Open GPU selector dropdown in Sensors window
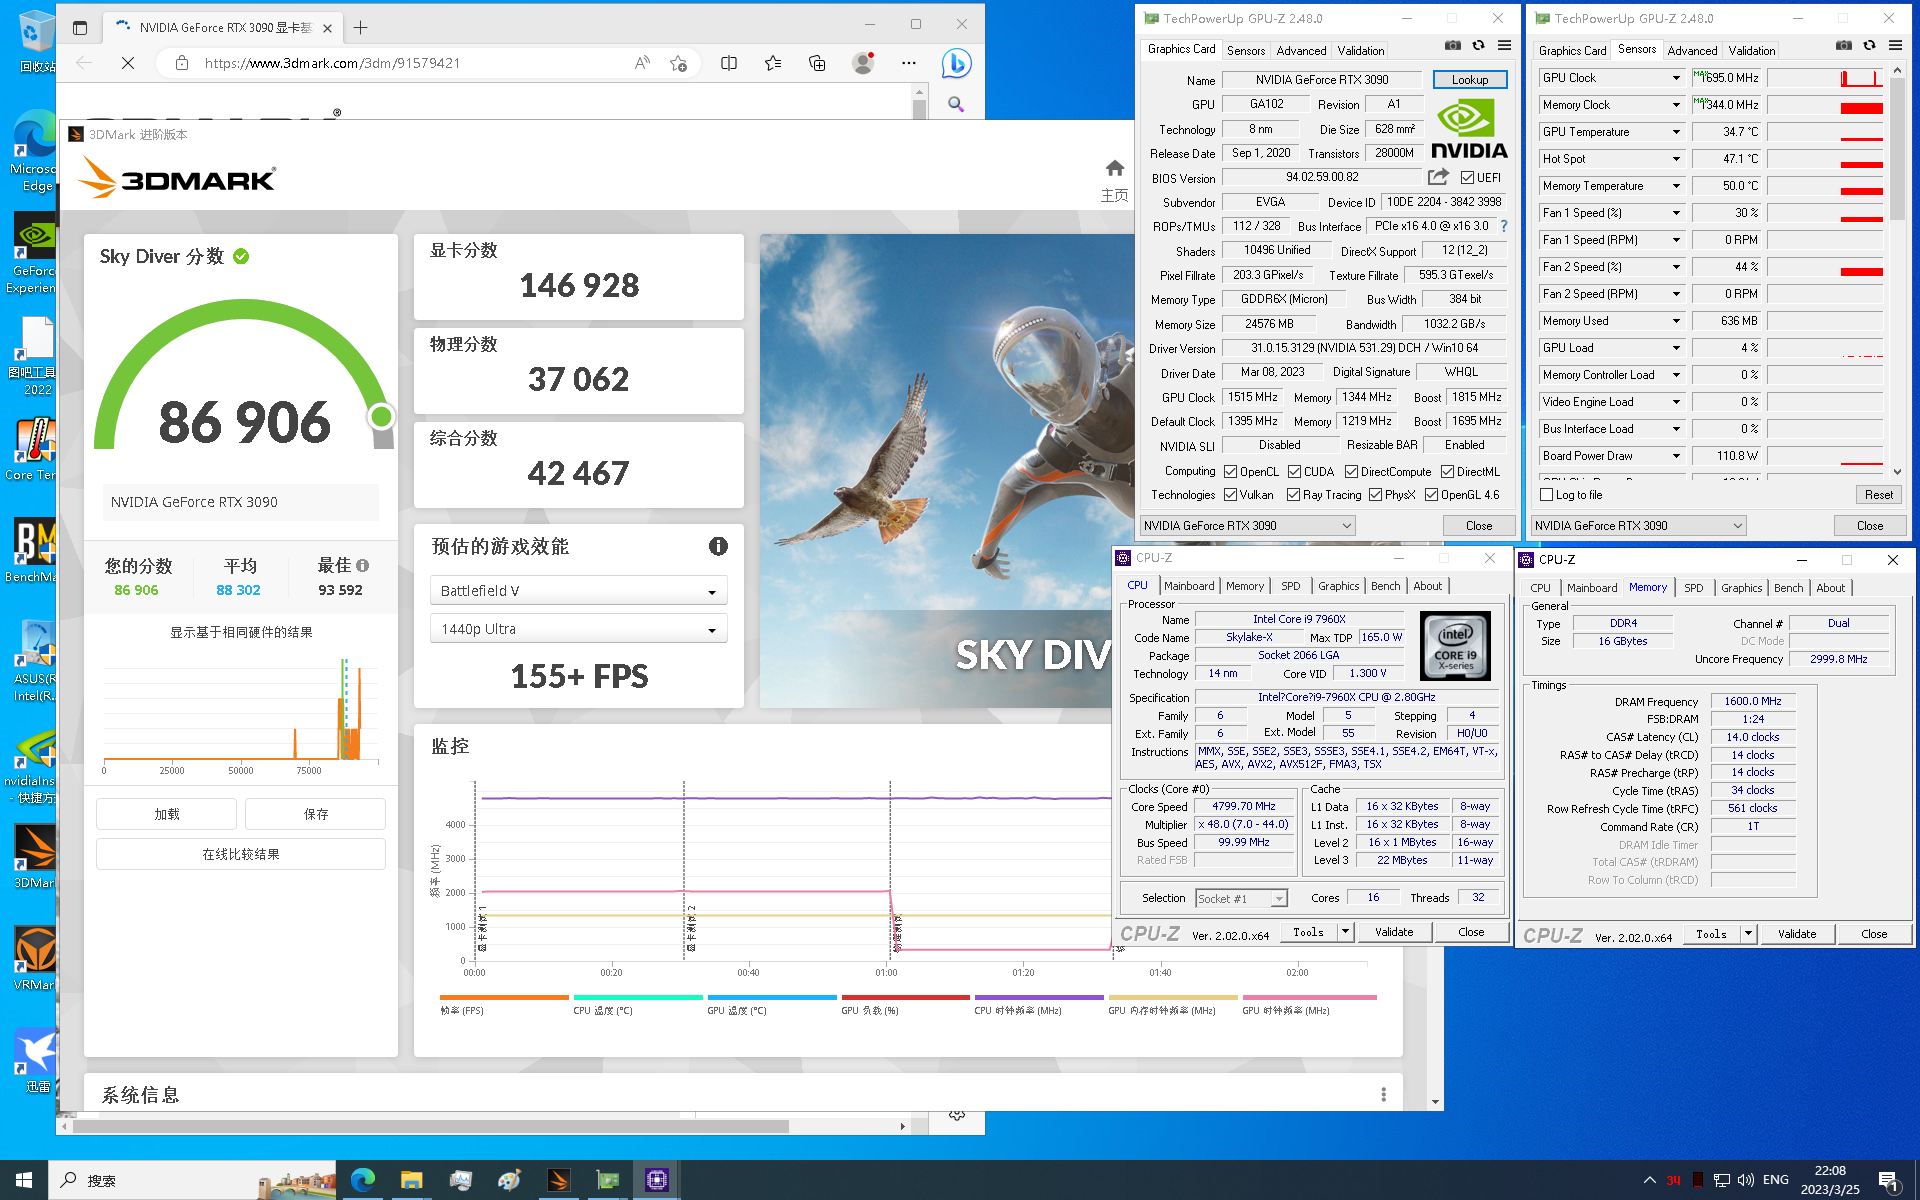Screen dimensions: 1920x1200 [x=1639, y=526]
